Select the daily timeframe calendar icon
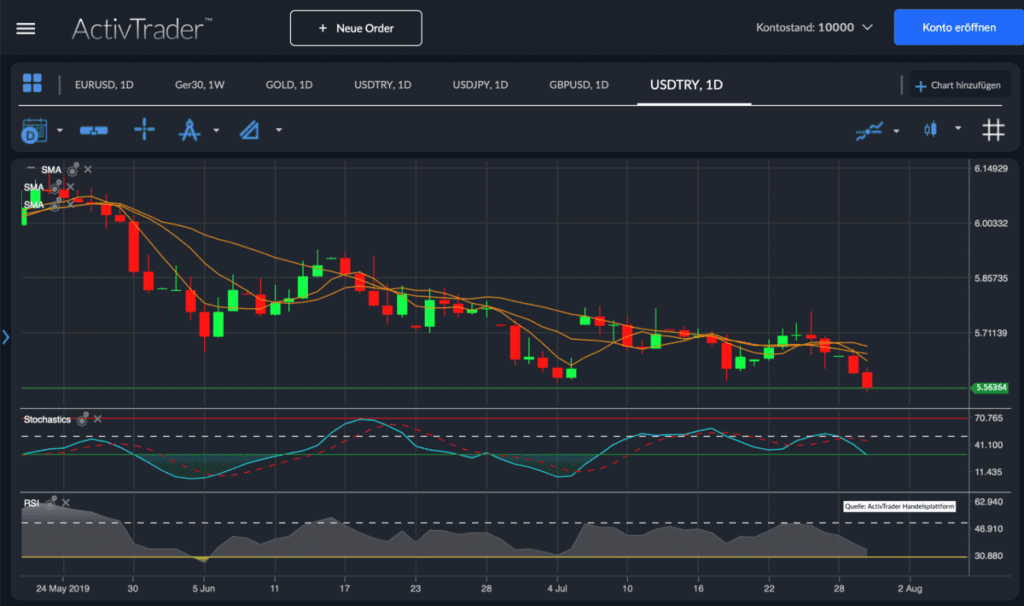The image size is (1024, 606). pos(34,131)
